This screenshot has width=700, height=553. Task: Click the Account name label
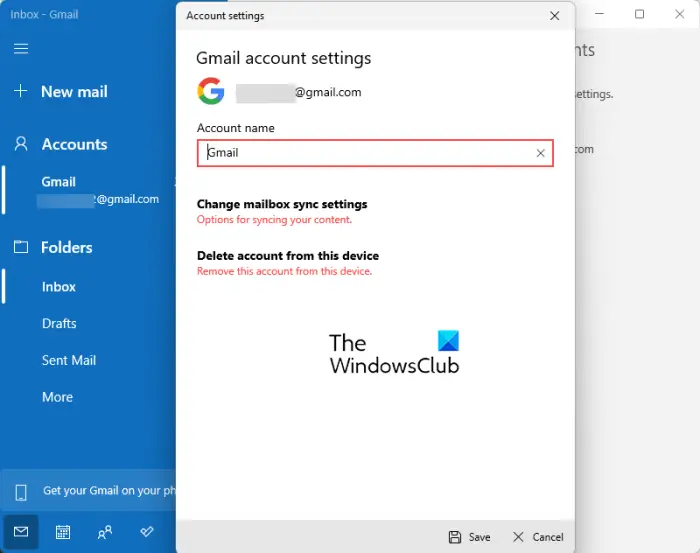(x=236, y=128)
